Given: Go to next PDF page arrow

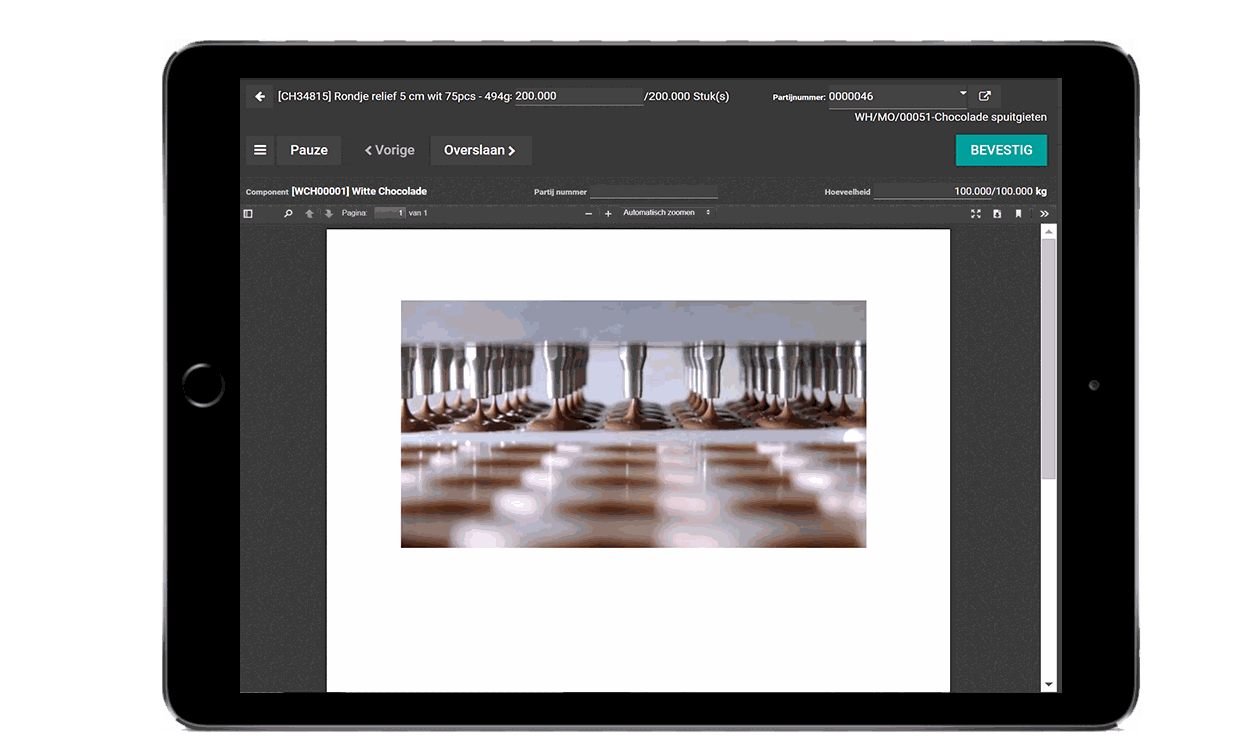Looking at the screenshot, I should click(x=328, y=213).
